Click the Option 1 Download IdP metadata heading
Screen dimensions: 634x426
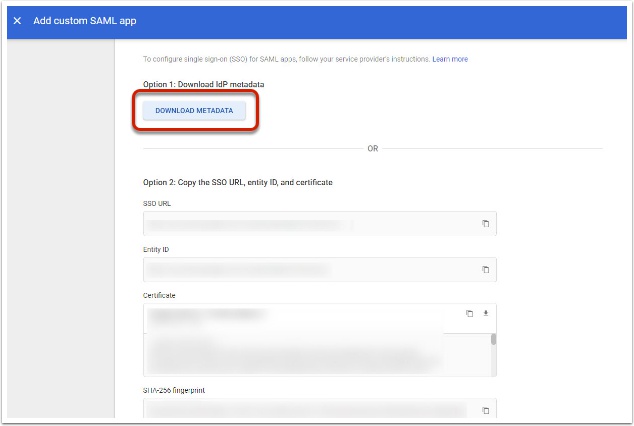pos(196,83)
